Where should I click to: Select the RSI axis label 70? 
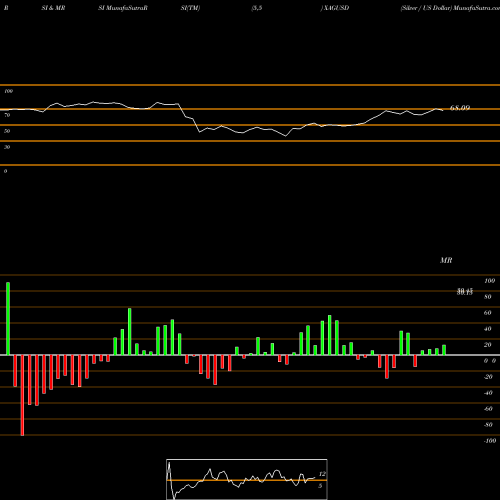[7, 115]
